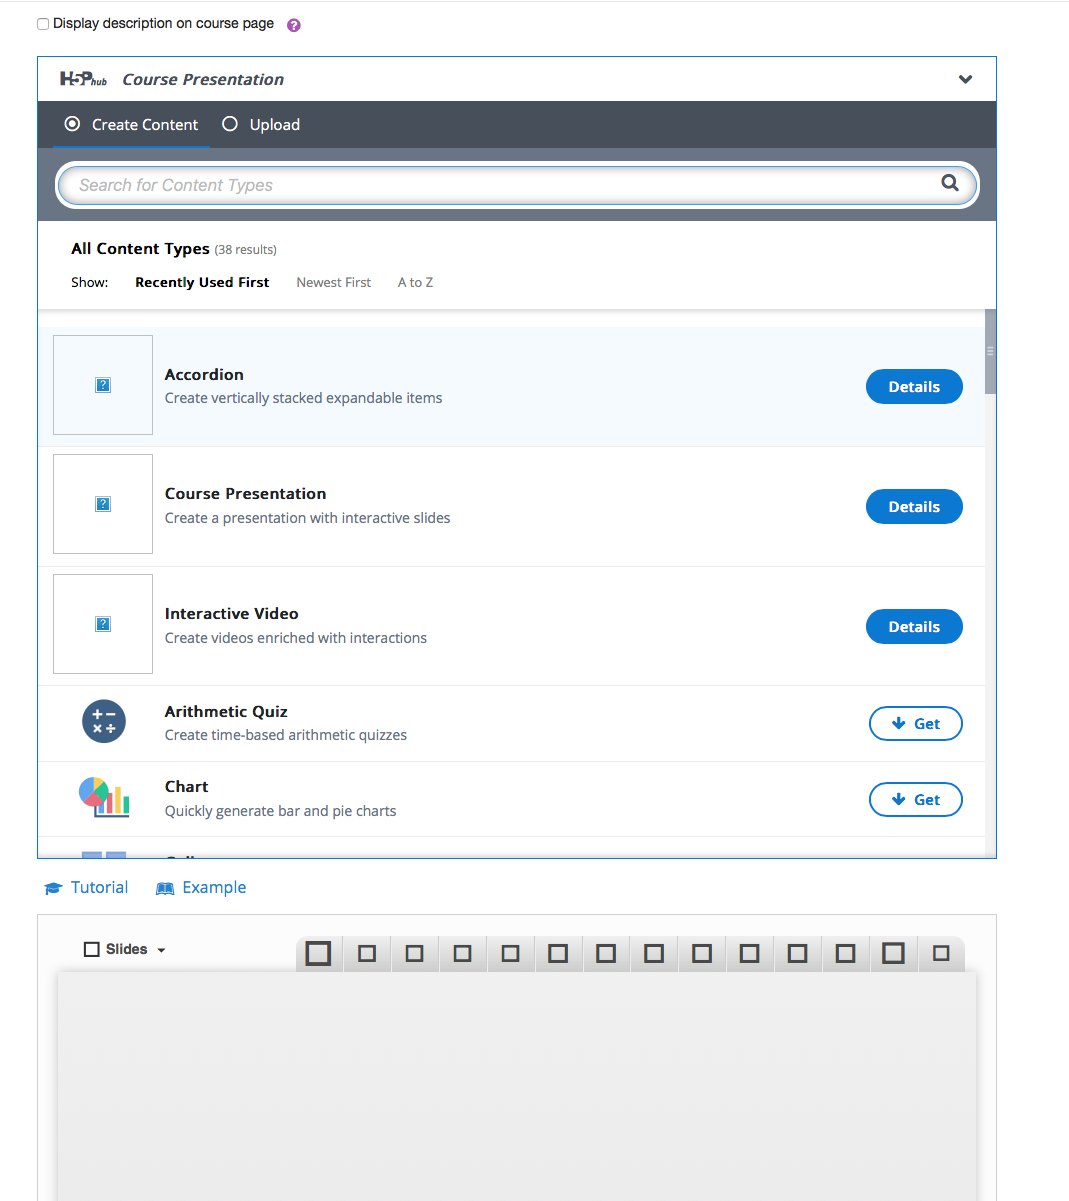Image resolution: width=1069 pixels, height=1201 pixels.
Task: Get the Arithmetic Quiz content type
Action: click(x=915, y=724)
